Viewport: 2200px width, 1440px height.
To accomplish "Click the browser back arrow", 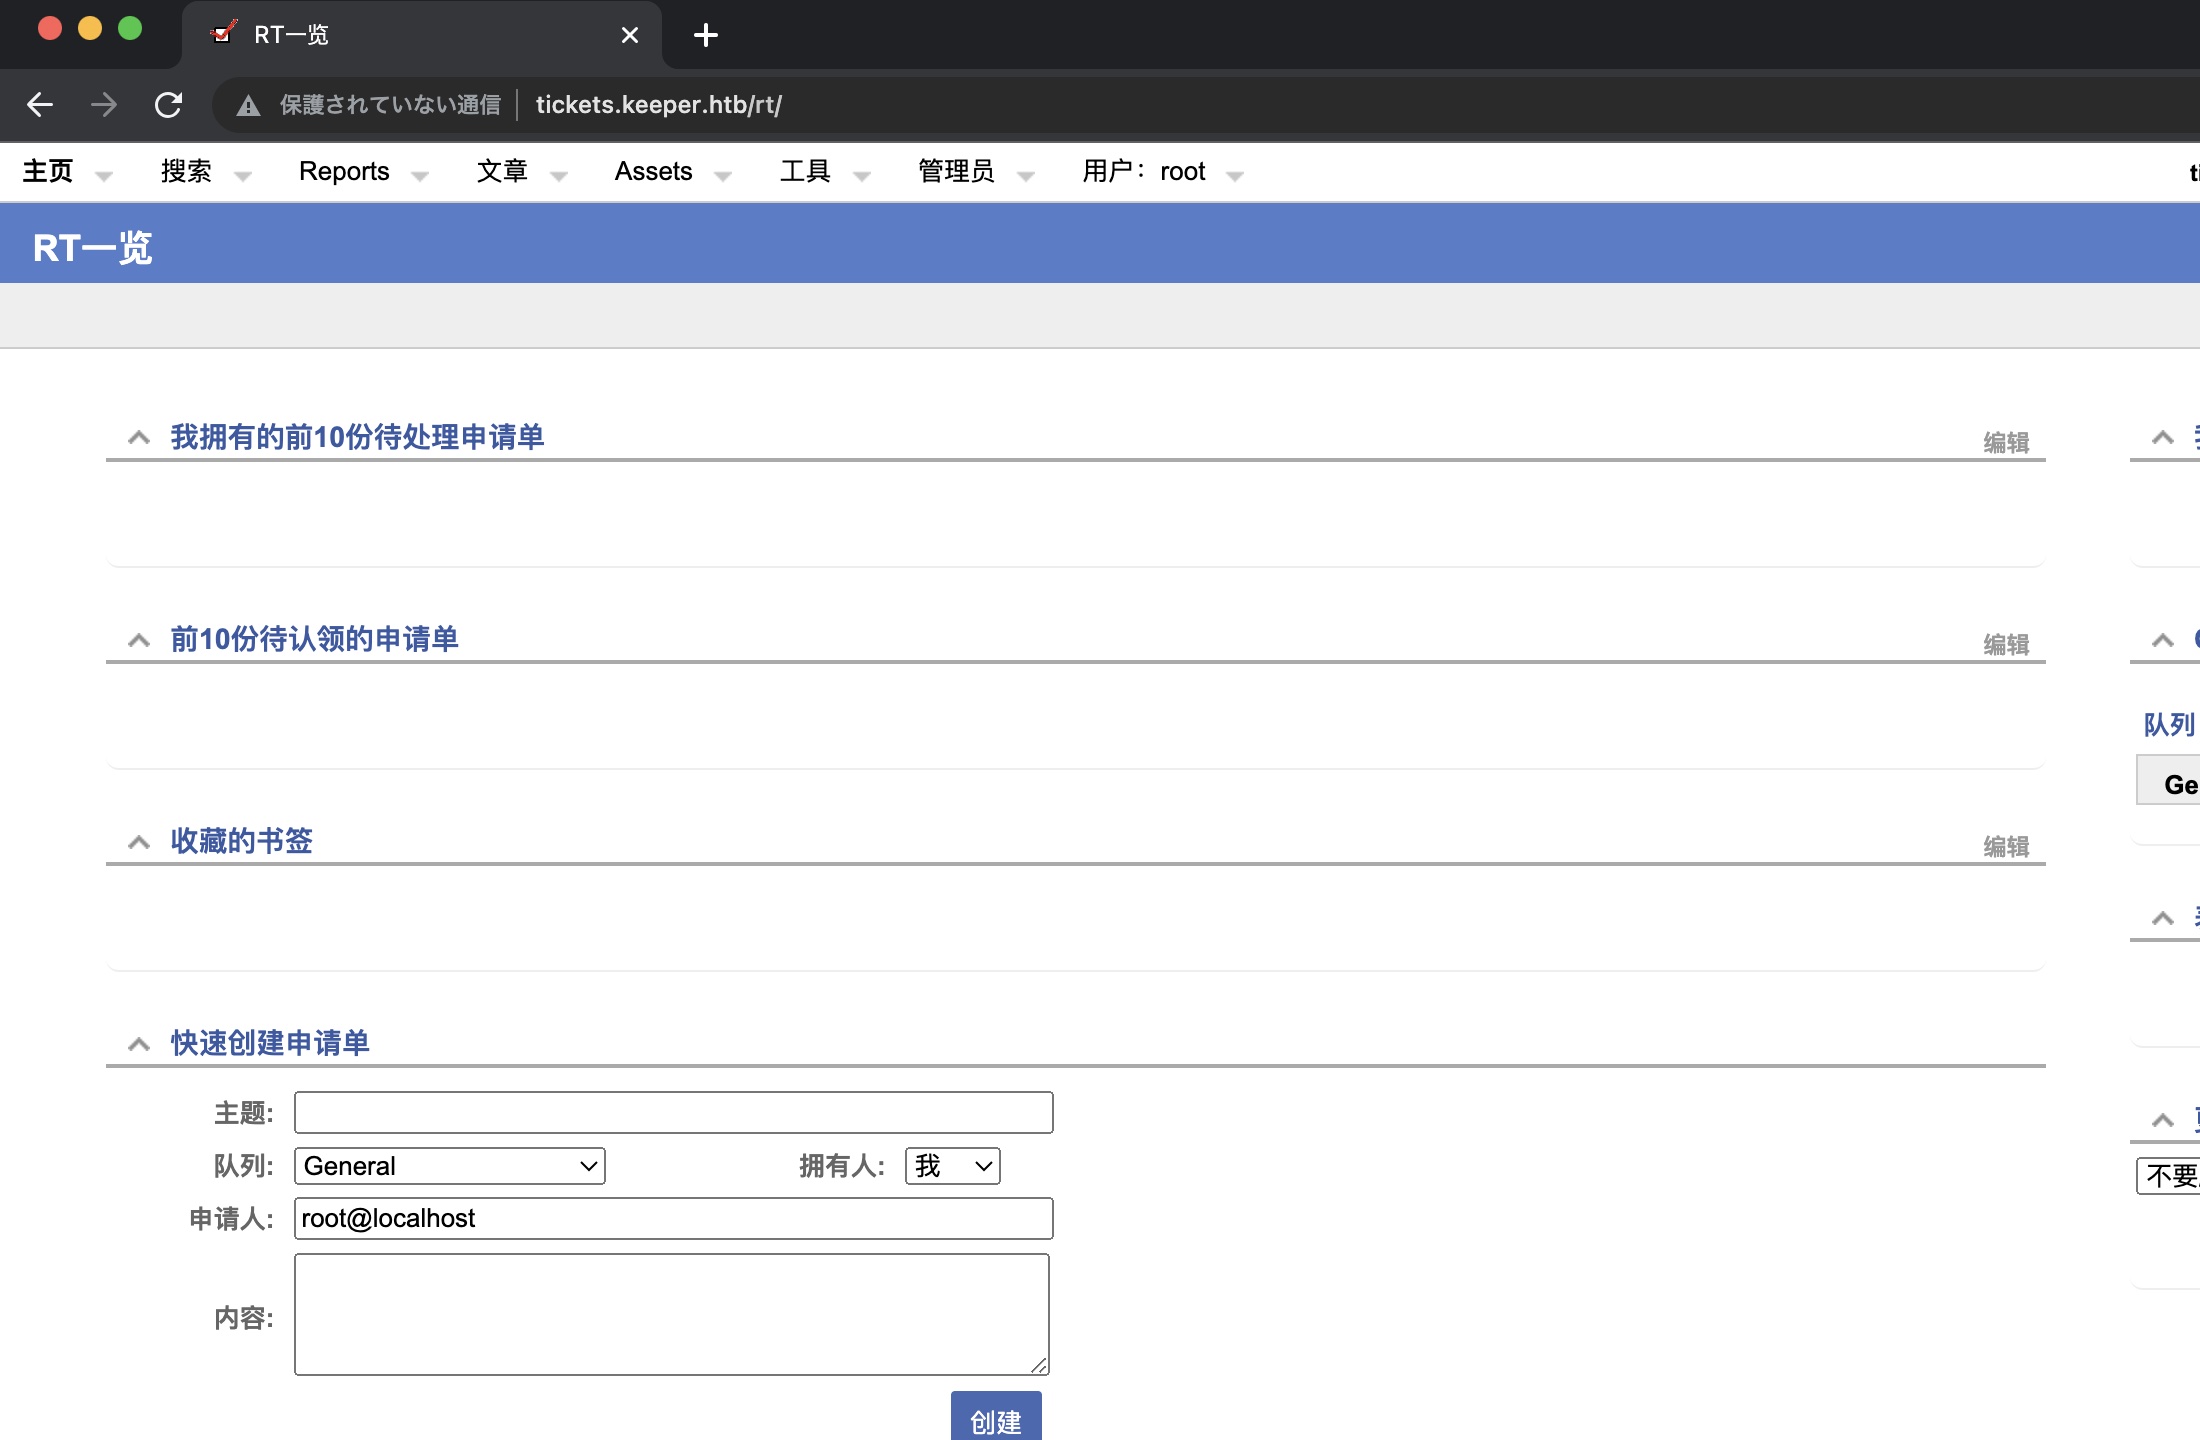I will tap(40, 105).
